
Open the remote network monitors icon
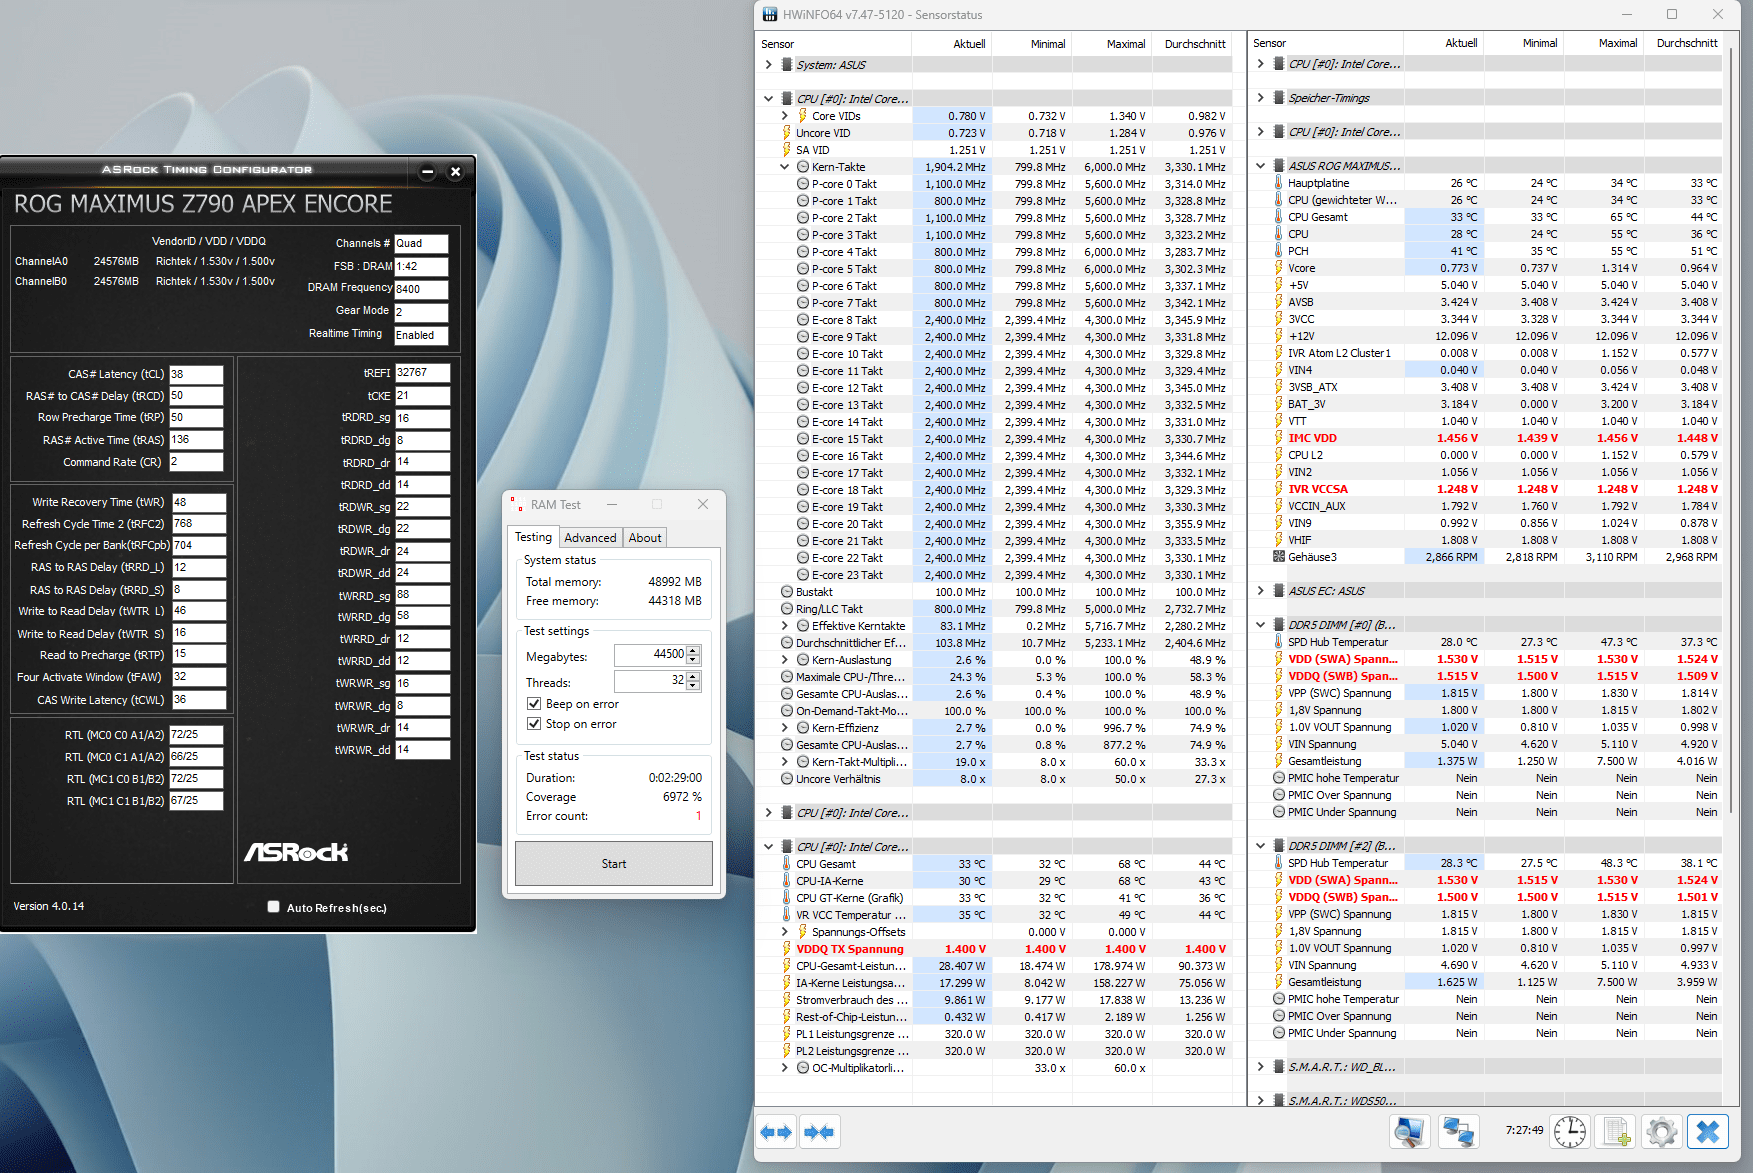(x=1458, y=1132)
